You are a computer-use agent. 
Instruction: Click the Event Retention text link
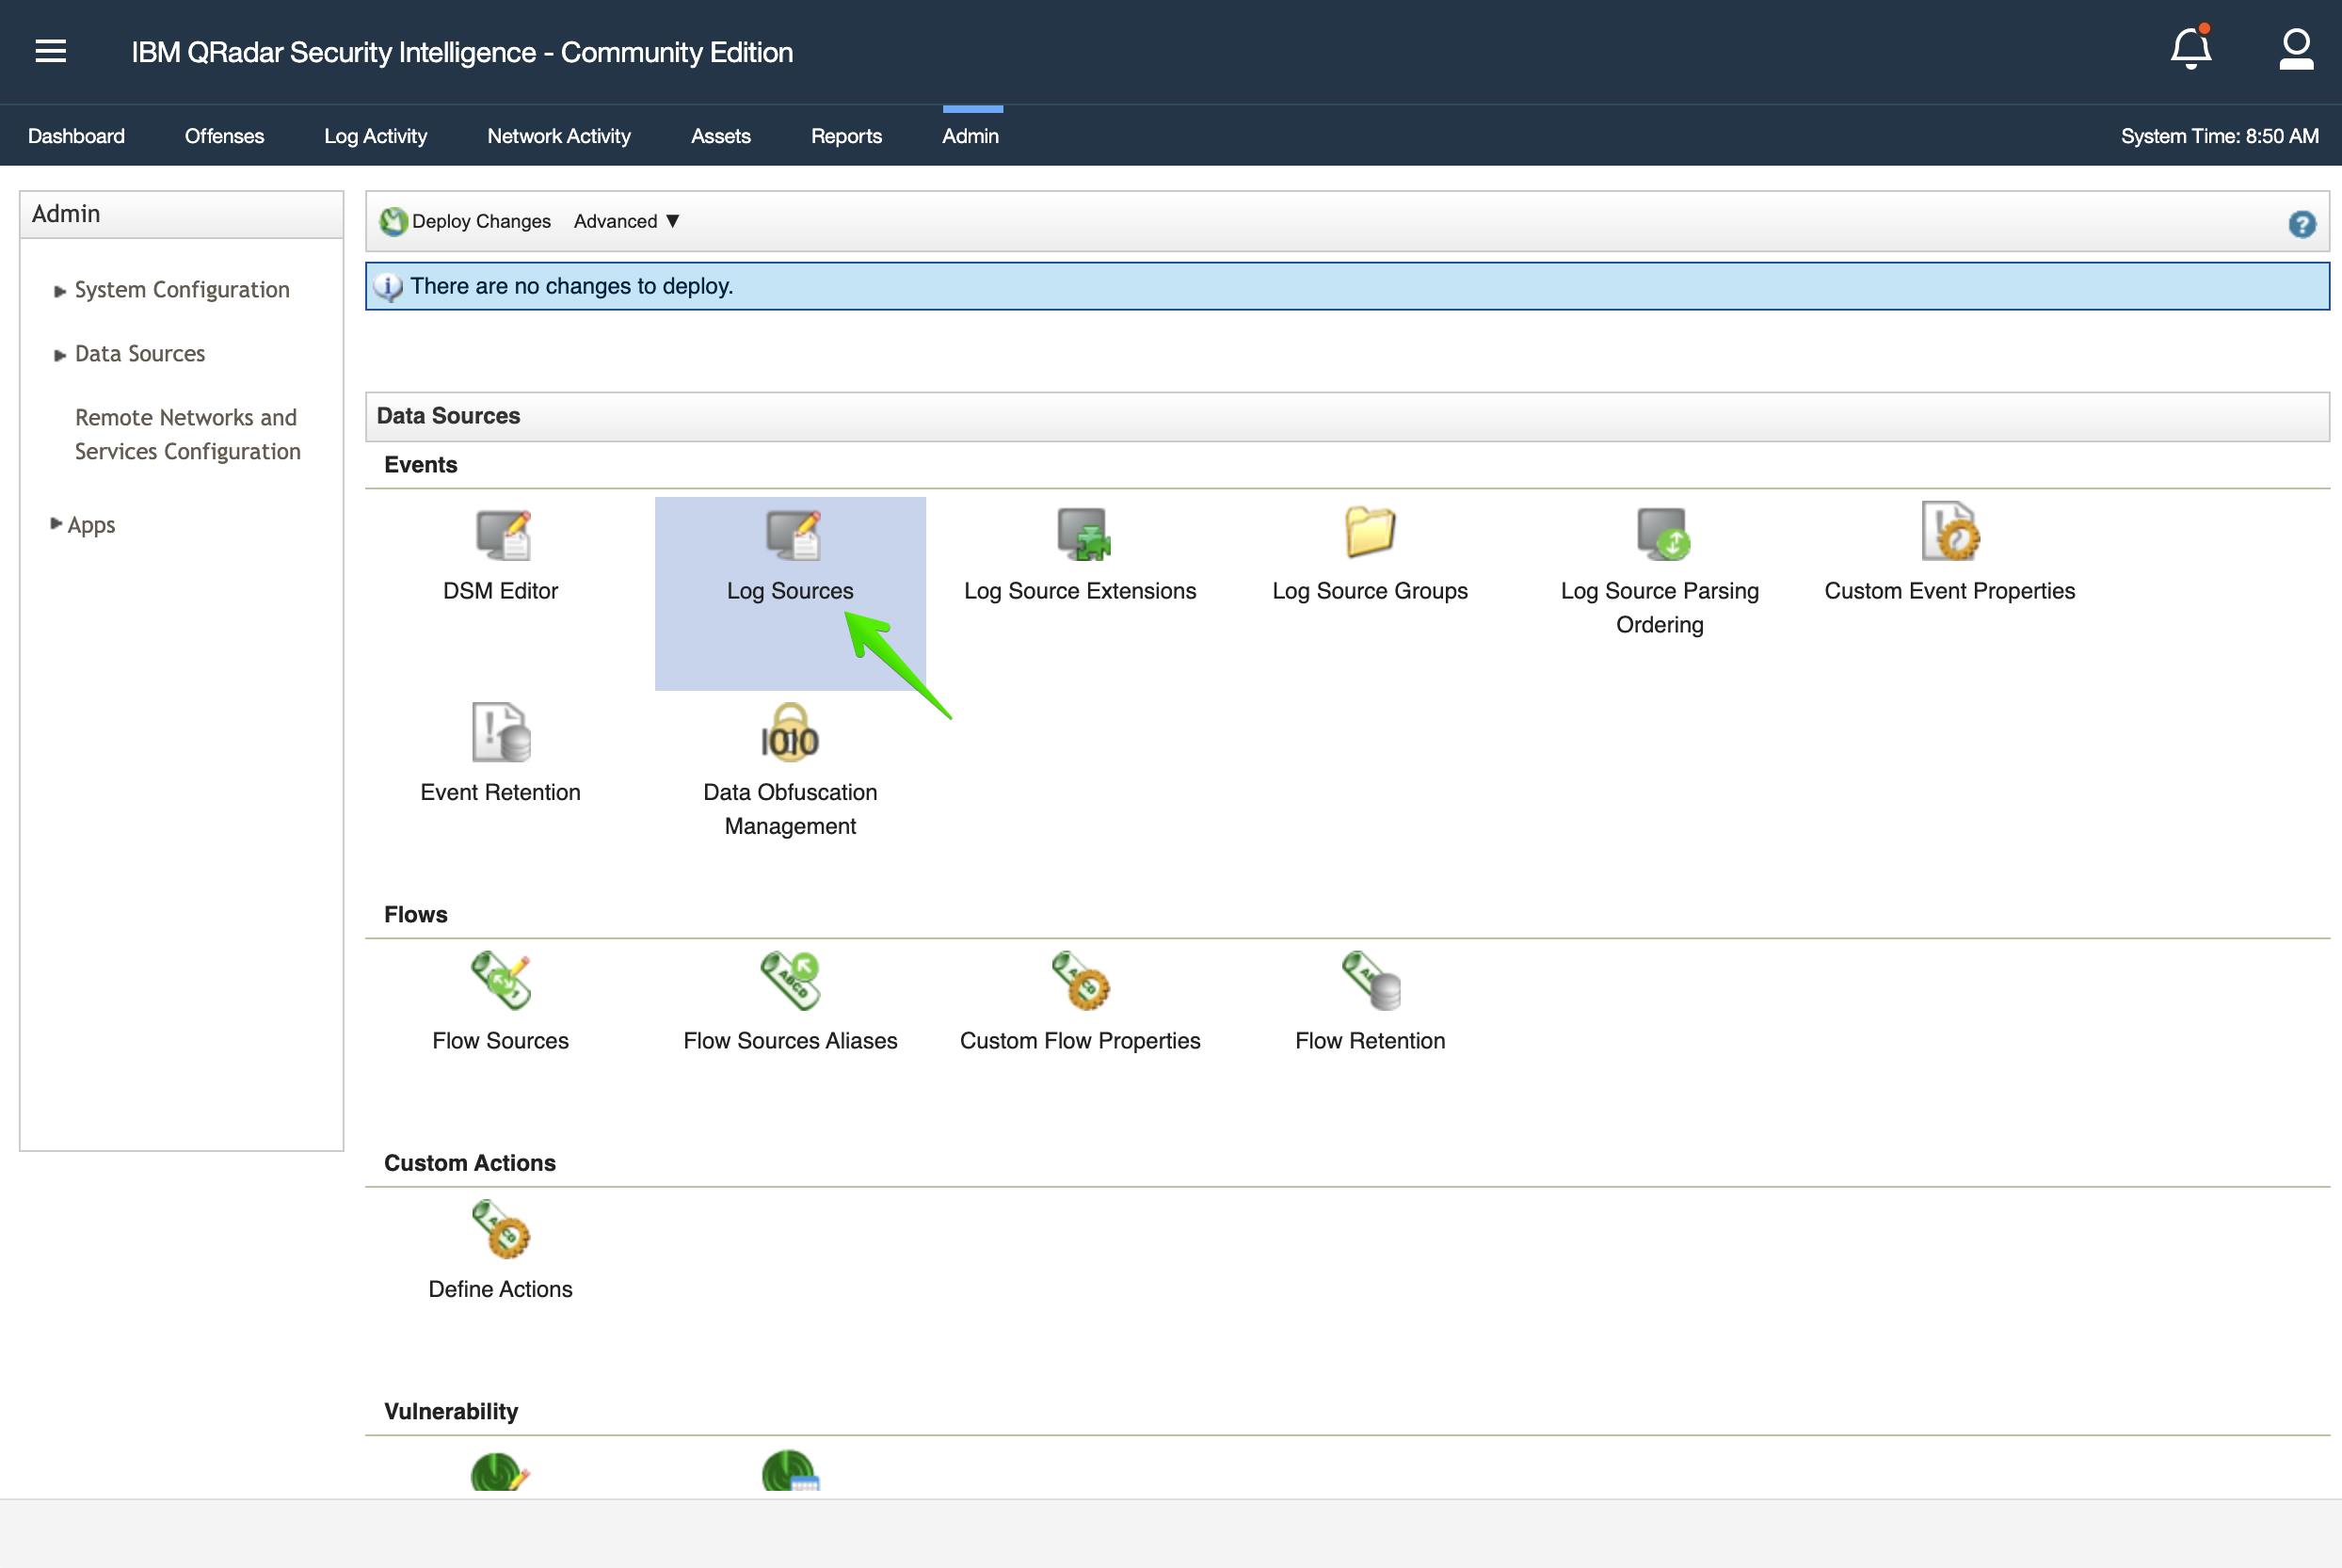pos(501,792)
